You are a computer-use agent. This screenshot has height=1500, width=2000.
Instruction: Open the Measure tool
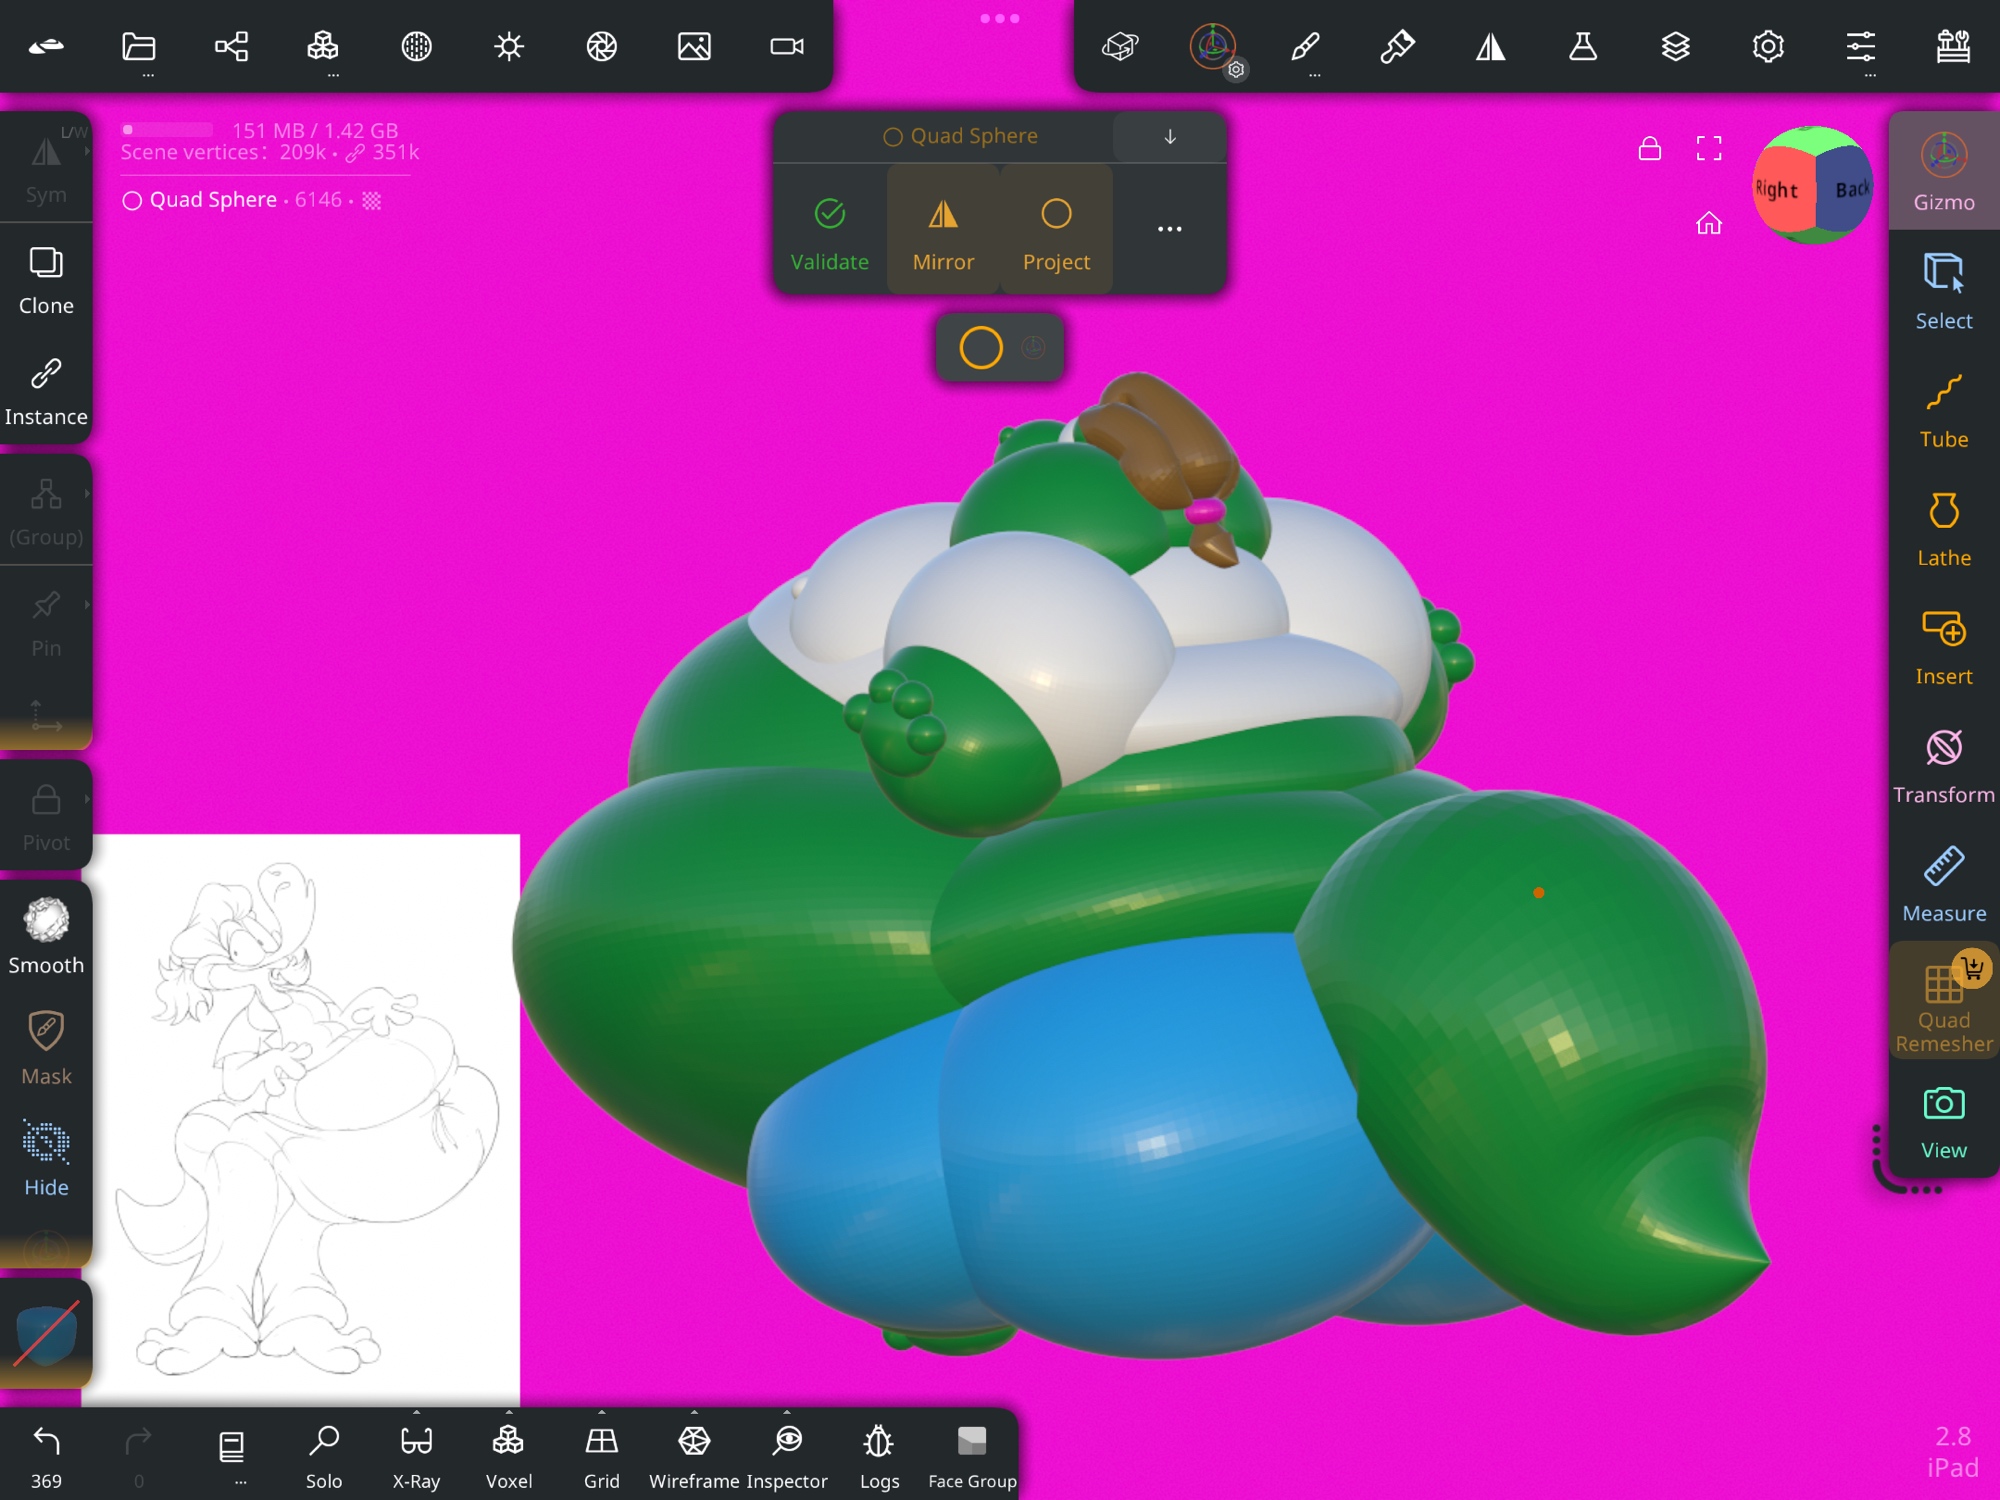coord(1942,885)
